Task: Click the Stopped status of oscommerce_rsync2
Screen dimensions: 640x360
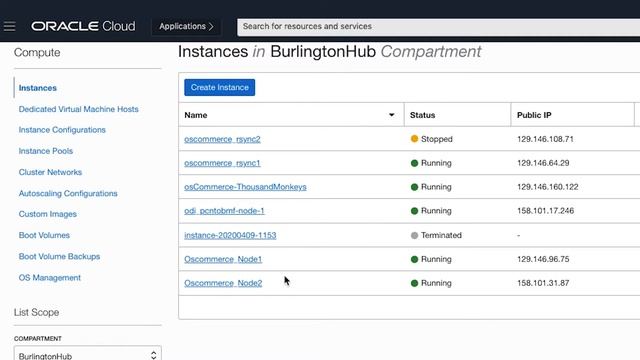Action: (437, 139)
